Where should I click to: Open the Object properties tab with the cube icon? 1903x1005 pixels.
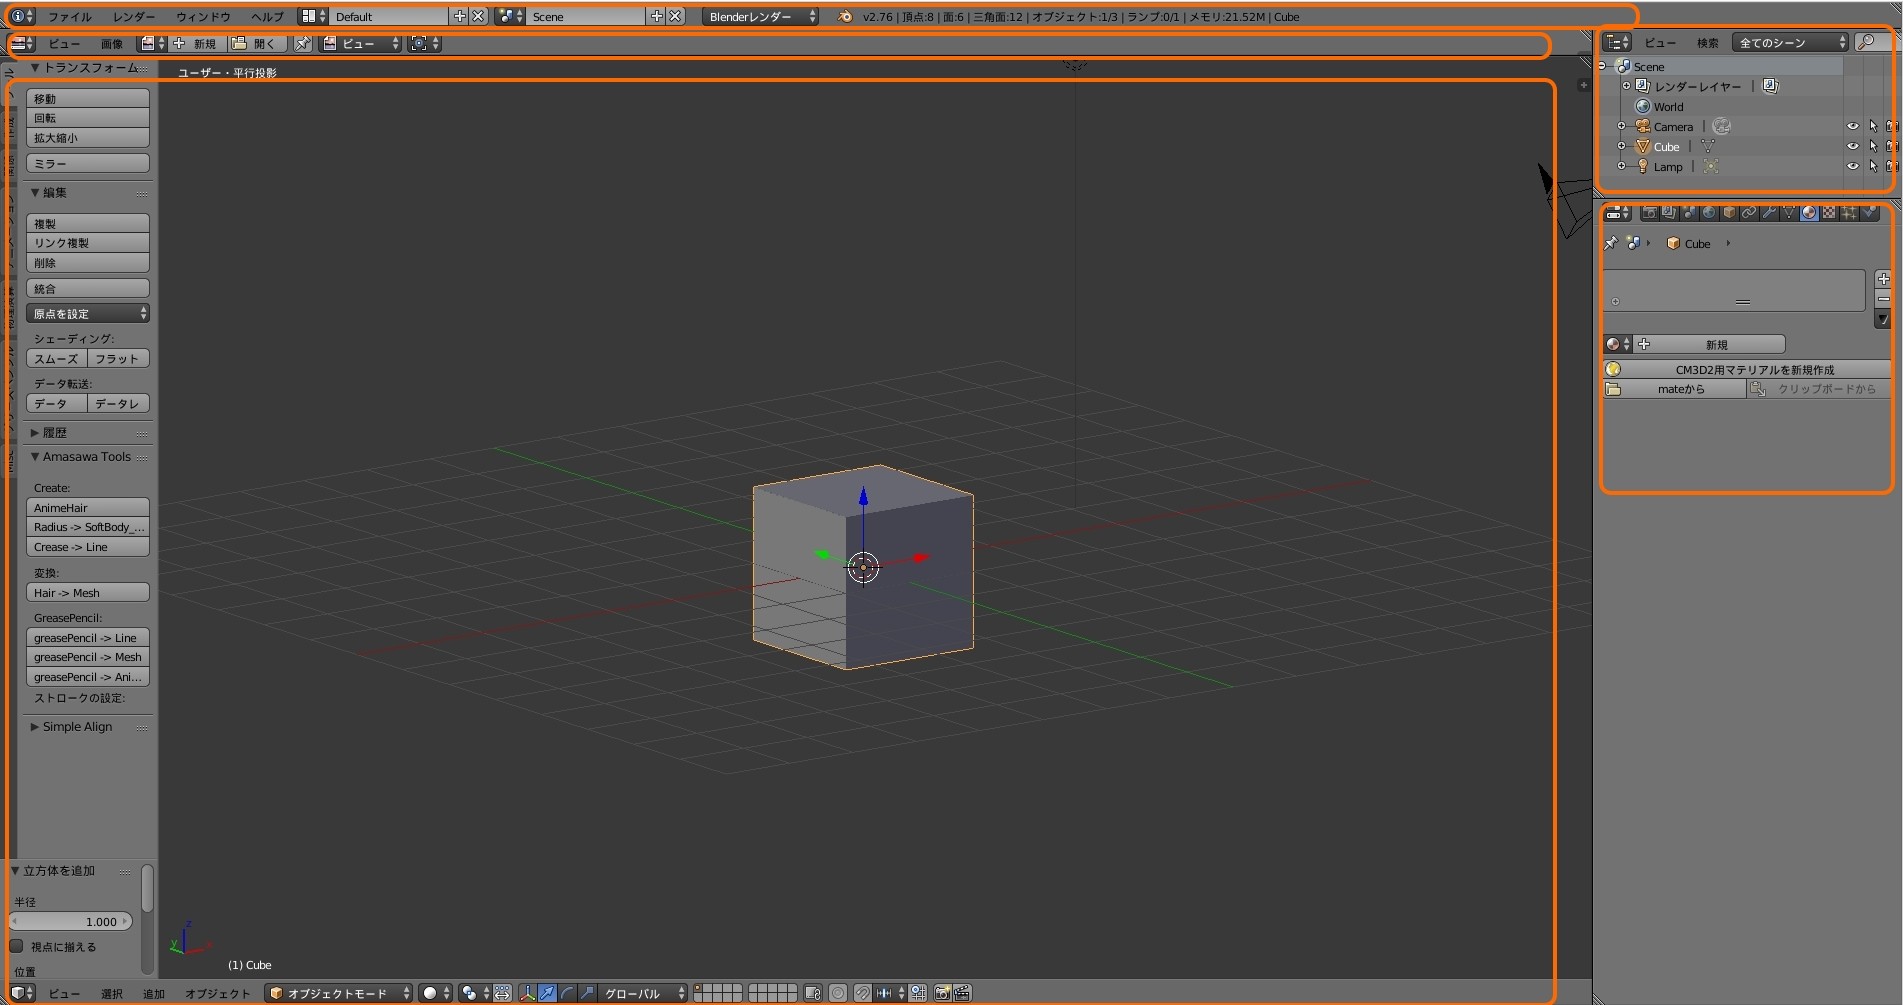pyautogui.click(x=1729, y=213)
